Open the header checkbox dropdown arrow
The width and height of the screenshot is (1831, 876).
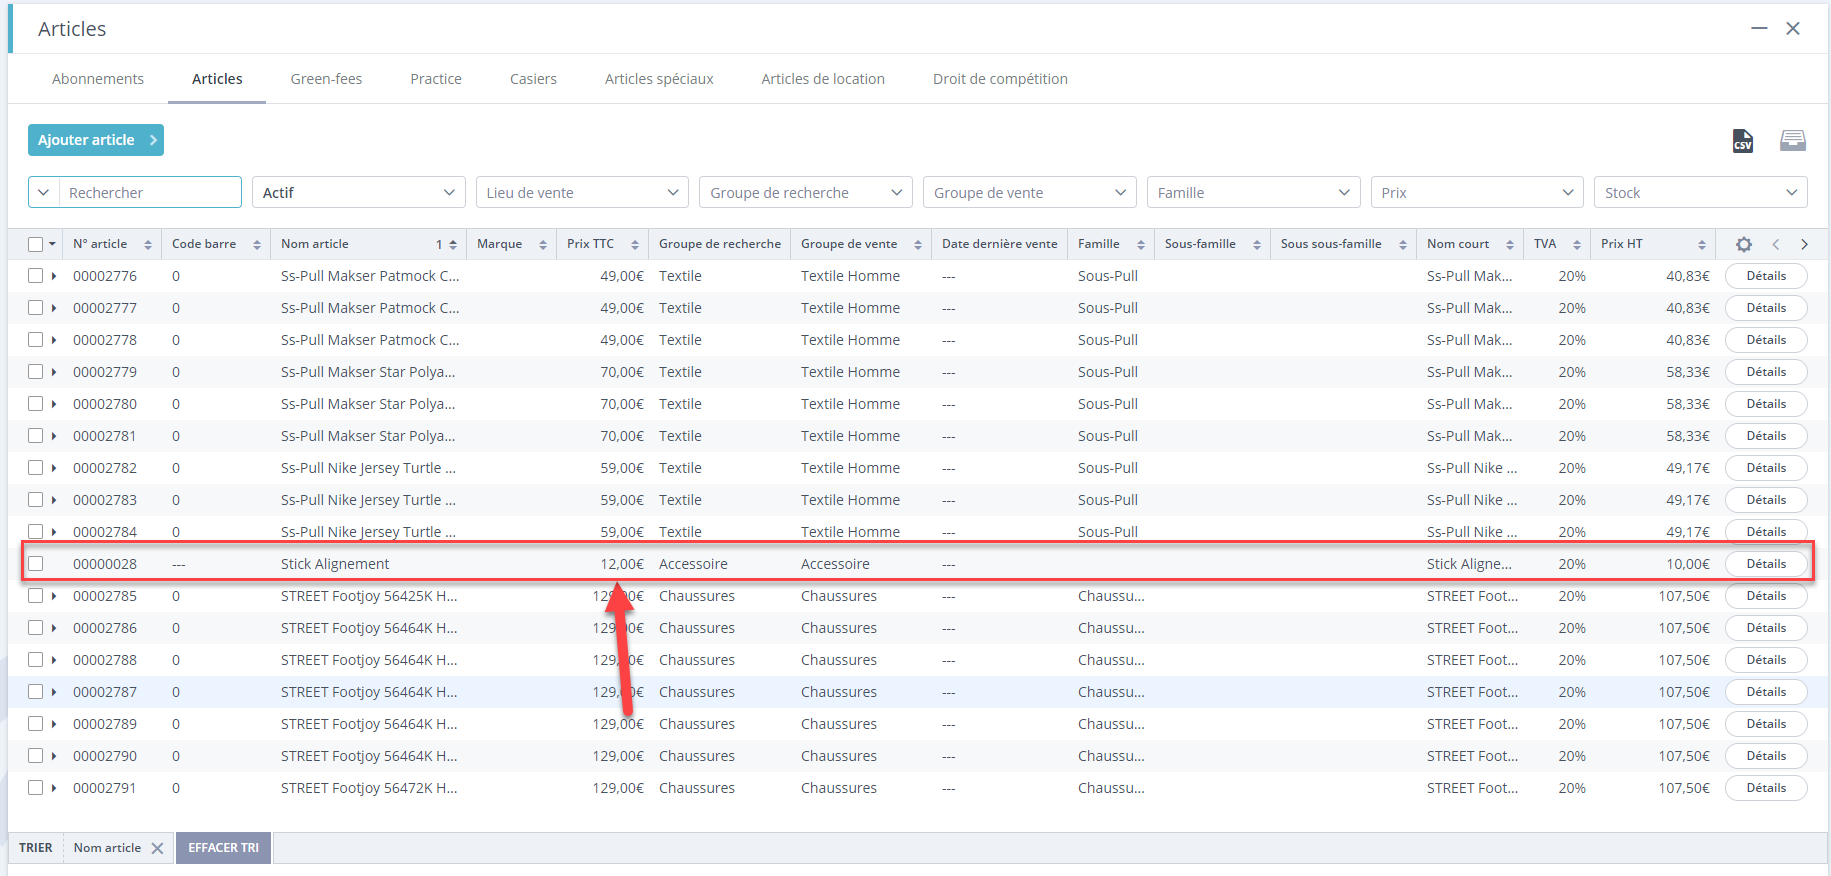pyautogui.click(x=52, y=244)
